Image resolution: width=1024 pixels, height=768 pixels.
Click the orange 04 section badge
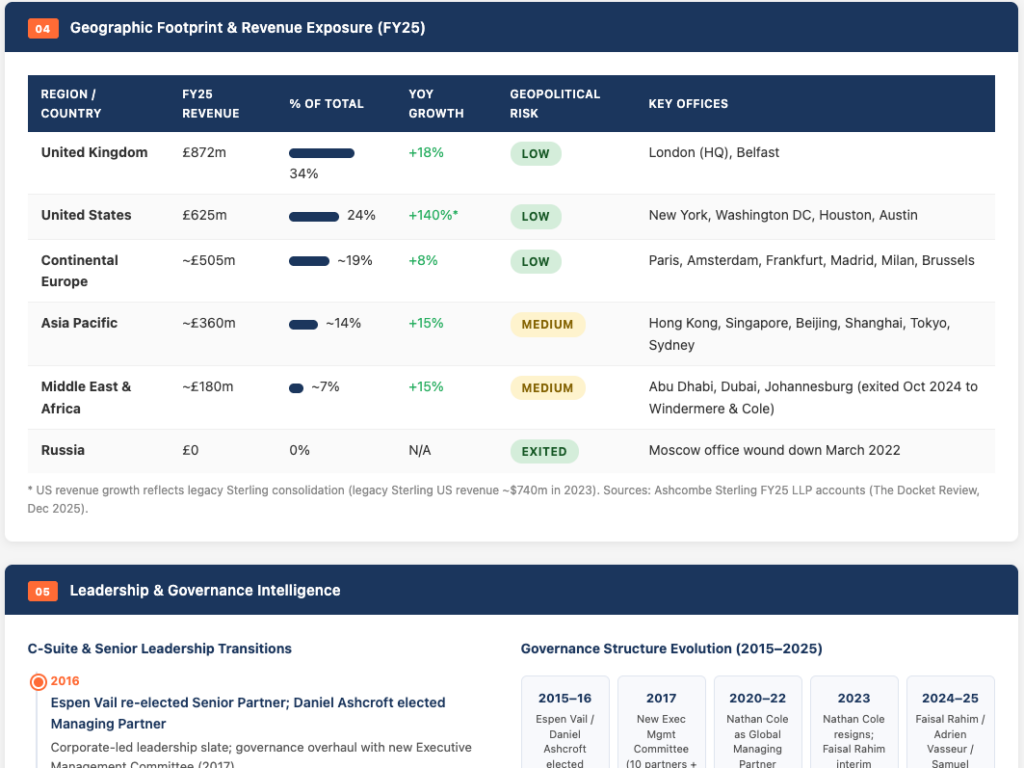(x=43, y=28)
